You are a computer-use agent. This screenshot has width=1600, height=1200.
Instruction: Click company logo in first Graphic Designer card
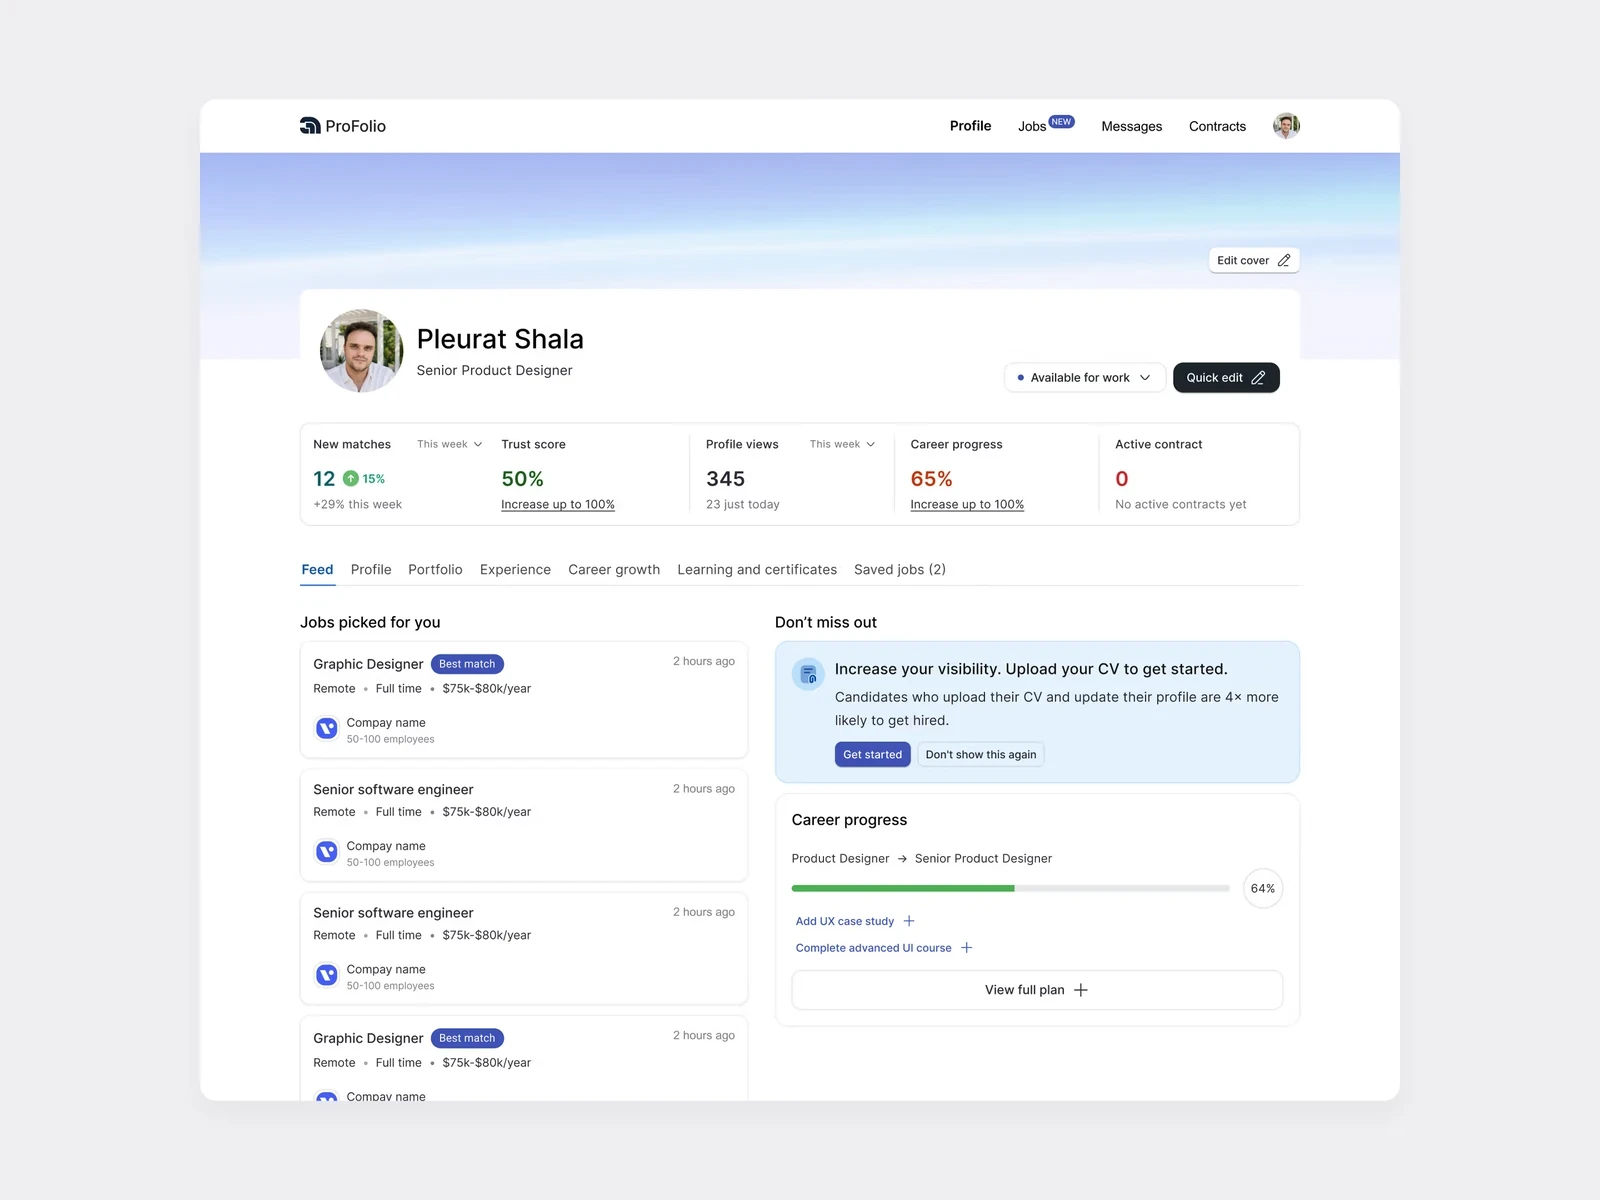click(x=326, y=728)
